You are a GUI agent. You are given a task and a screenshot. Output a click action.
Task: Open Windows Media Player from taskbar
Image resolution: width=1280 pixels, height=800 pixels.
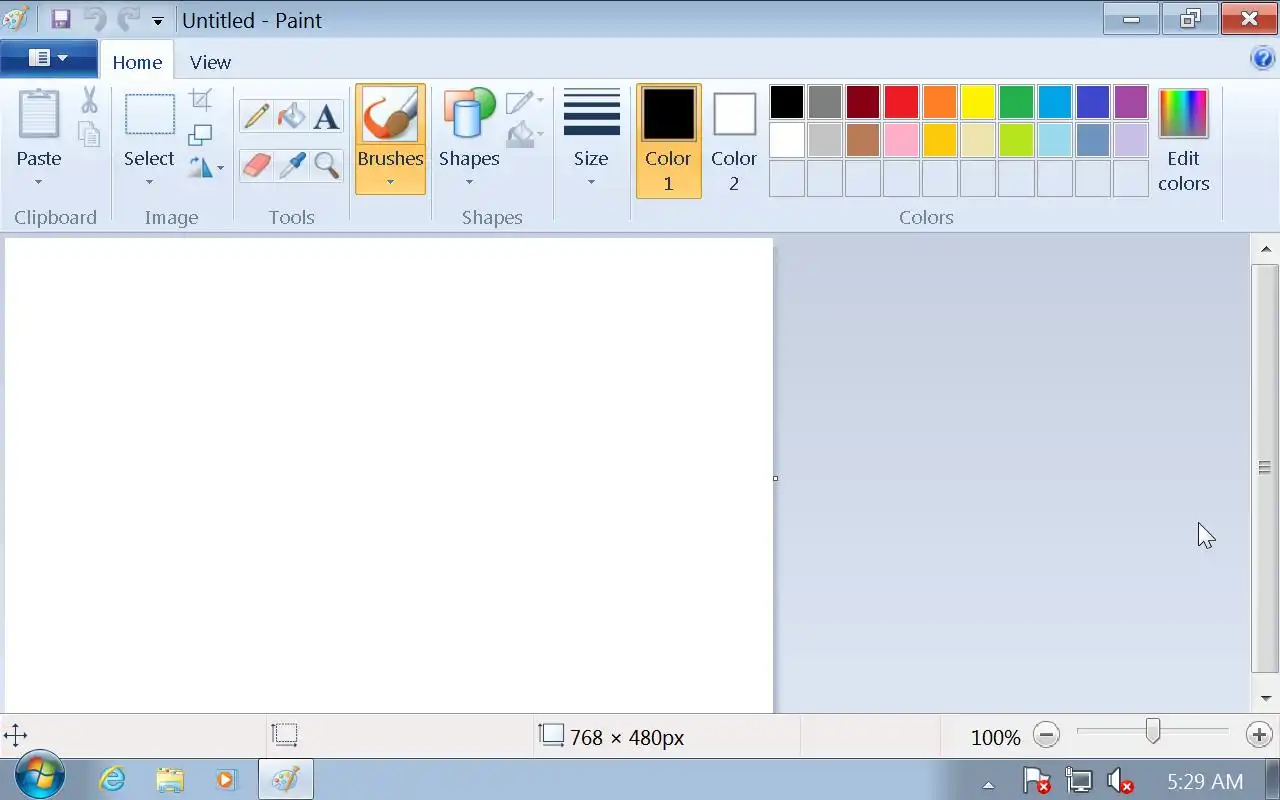[x=227, y=779]
